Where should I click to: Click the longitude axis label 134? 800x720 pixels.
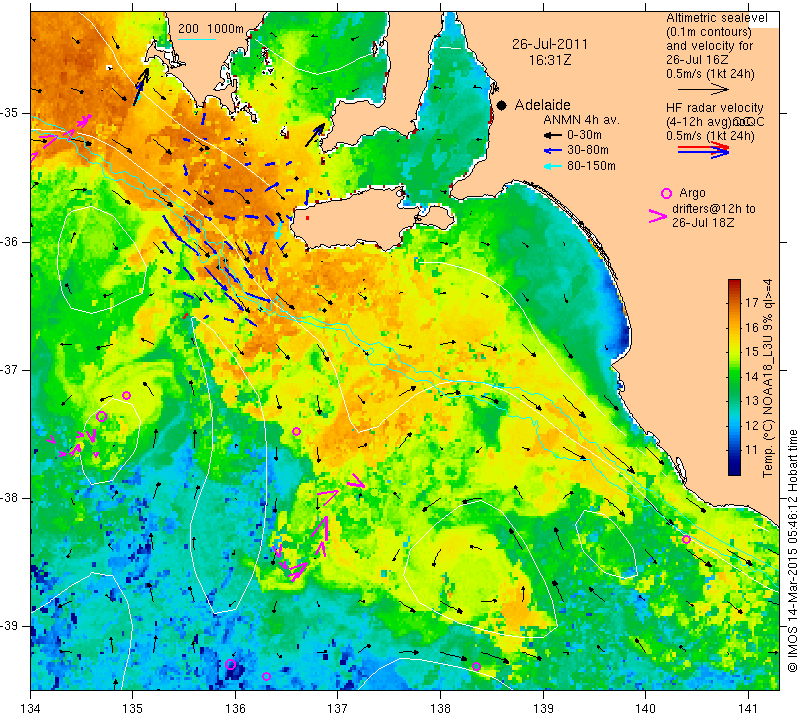pos(30,709)
